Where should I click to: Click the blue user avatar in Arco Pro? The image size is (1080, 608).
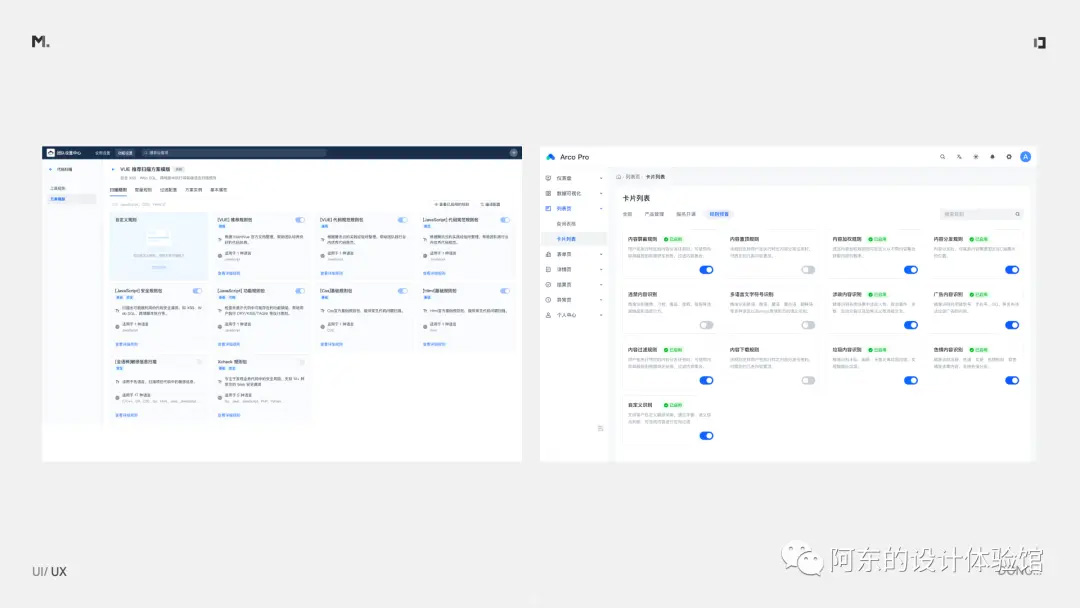click(x=1025, y=157)
